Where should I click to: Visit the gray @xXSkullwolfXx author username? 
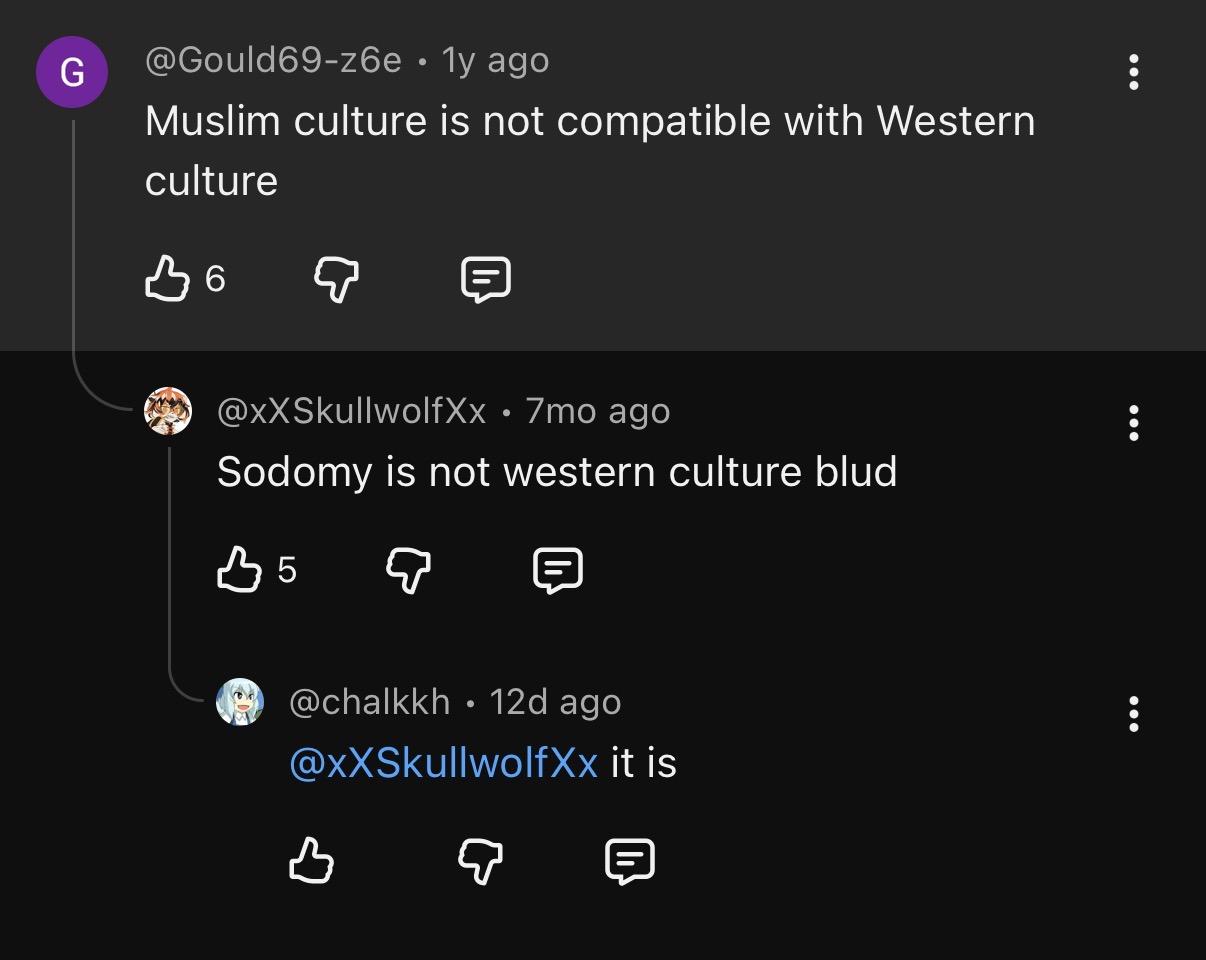click(x=351, y=411)
